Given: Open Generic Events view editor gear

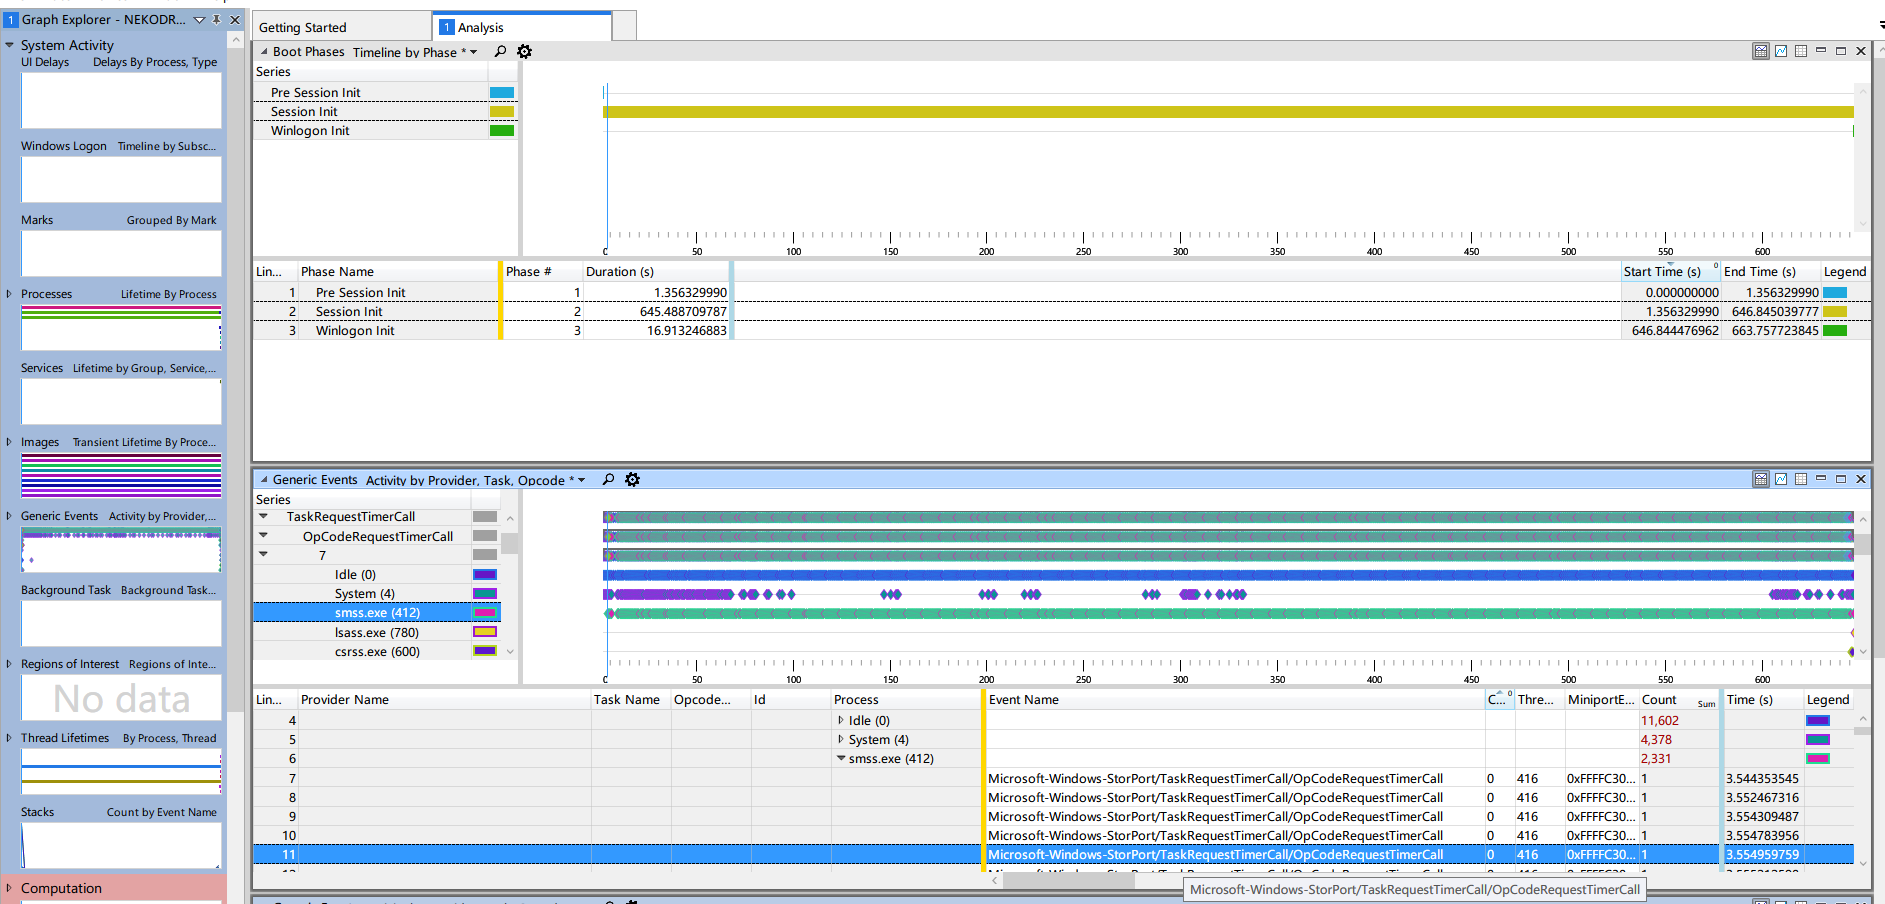Looking at the screenshot, I should pyautogui.click(x=632, y=479).
